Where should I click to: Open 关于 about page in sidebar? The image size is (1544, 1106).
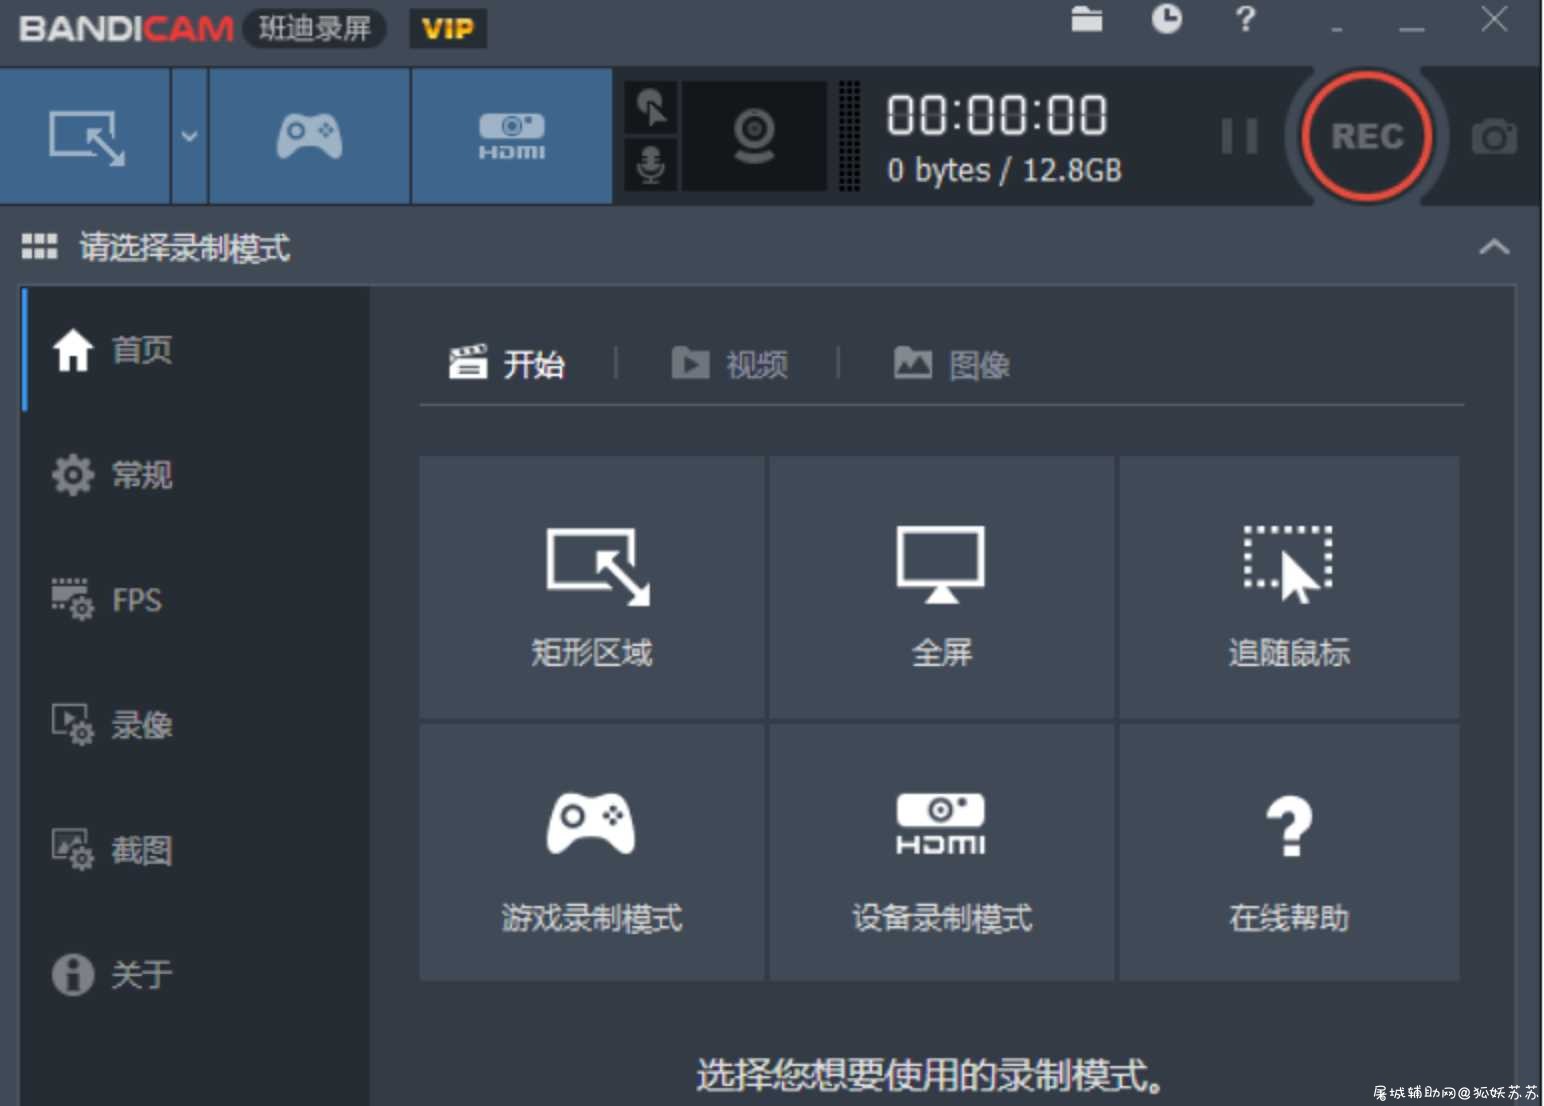coord(195,974)
